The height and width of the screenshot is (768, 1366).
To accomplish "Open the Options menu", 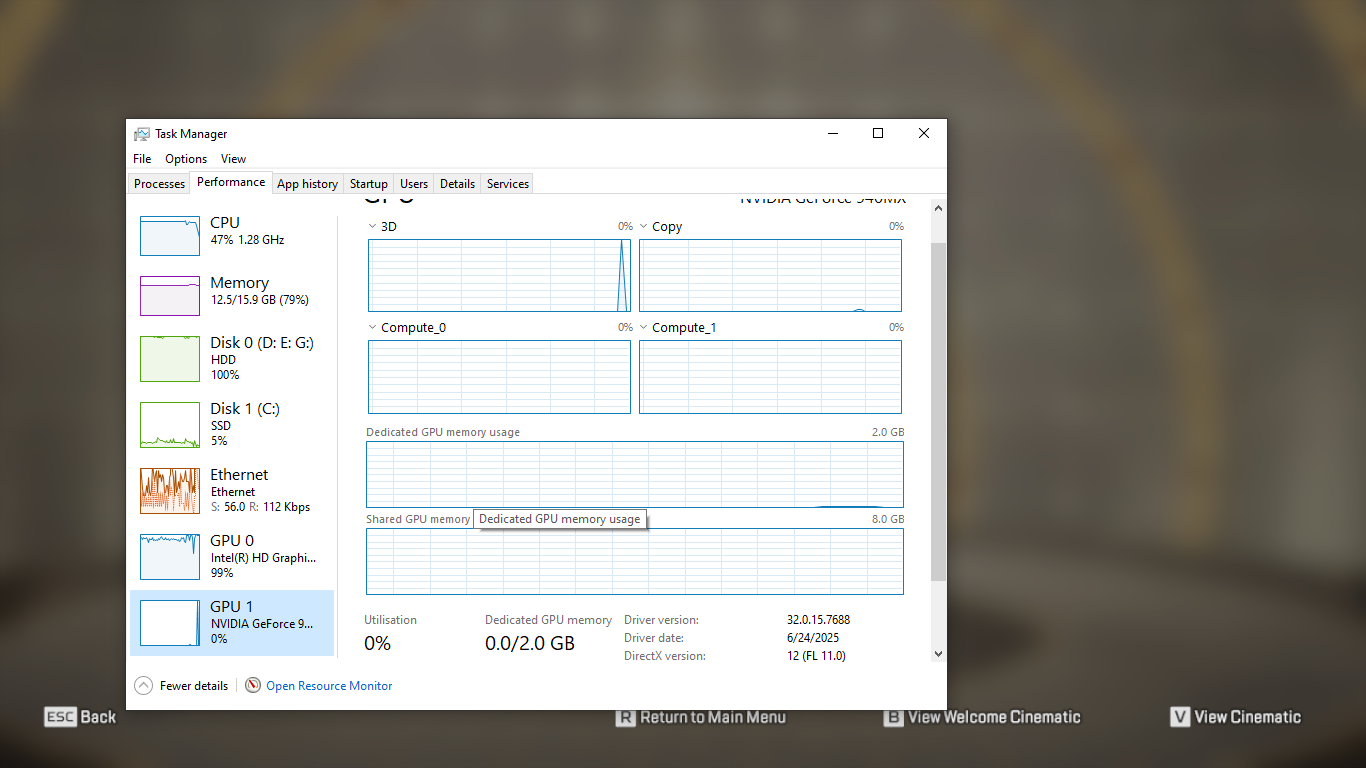I will coord(186,159).
